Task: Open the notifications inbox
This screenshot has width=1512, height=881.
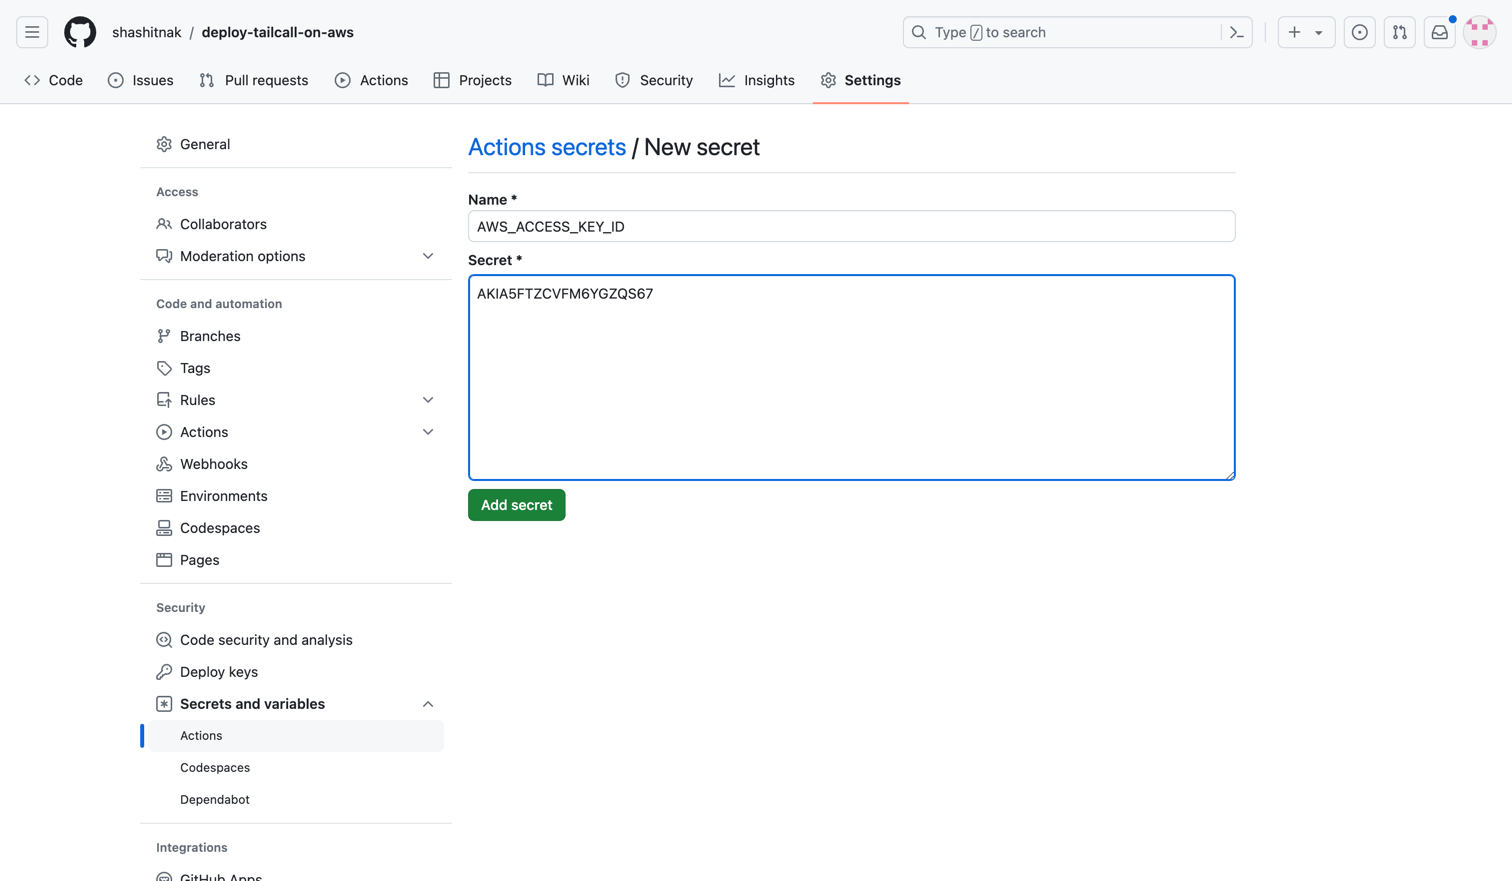Action: [1439, 32]
